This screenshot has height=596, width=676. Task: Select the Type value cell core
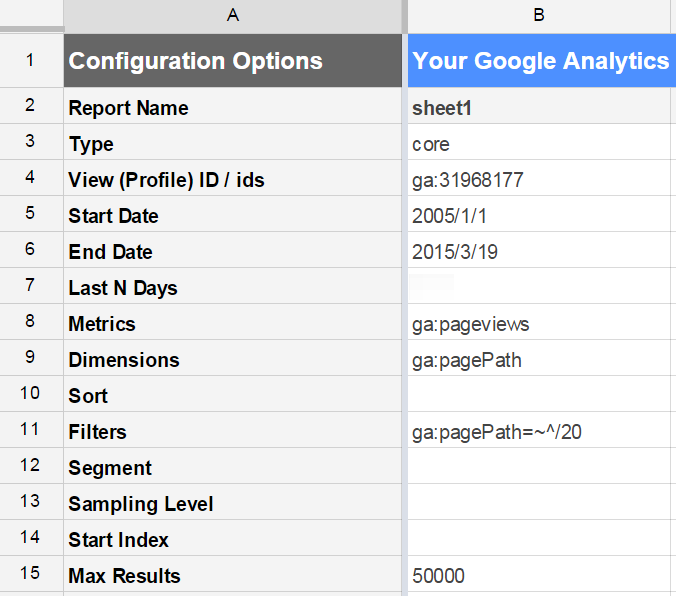pos(541,142)
